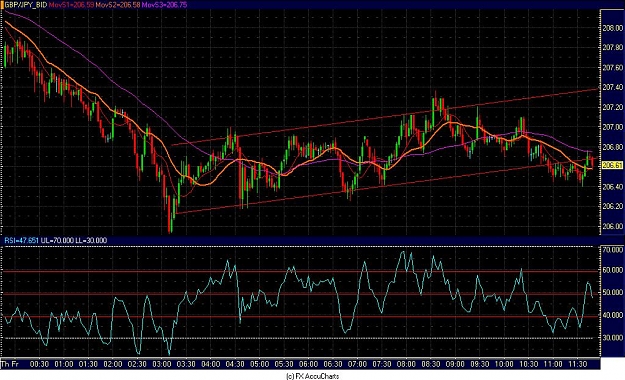
Task: Click the 30.000 RSI scale label
Action: tap(613, 337)
